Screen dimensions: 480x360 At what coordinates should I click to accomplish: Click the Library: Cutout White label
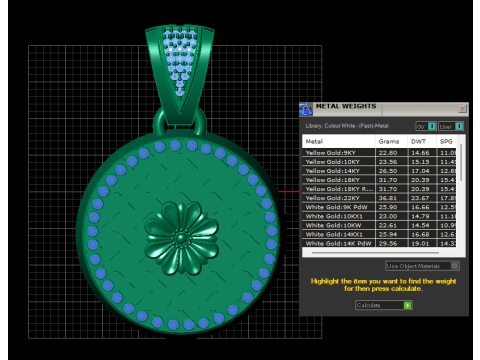pyautogui.click(x=347, y=126)
